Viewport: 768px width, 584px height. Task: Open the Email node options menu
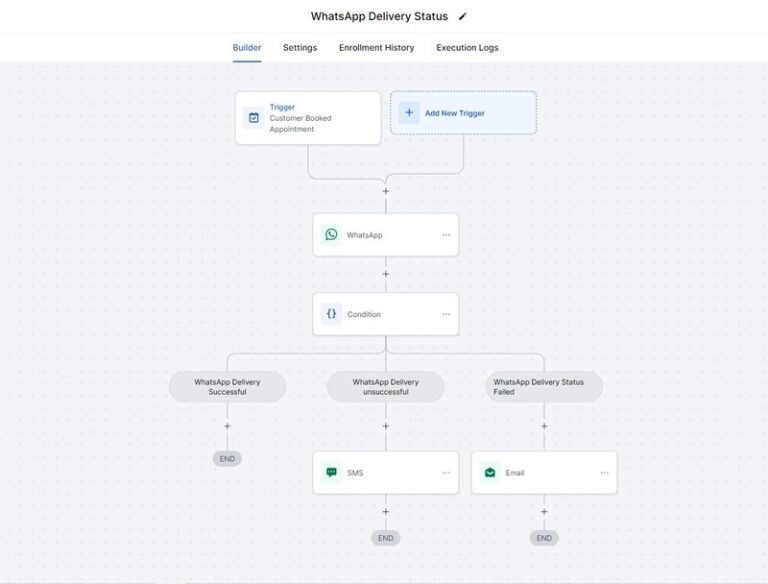pyautogui.click(x=604, y=473)
